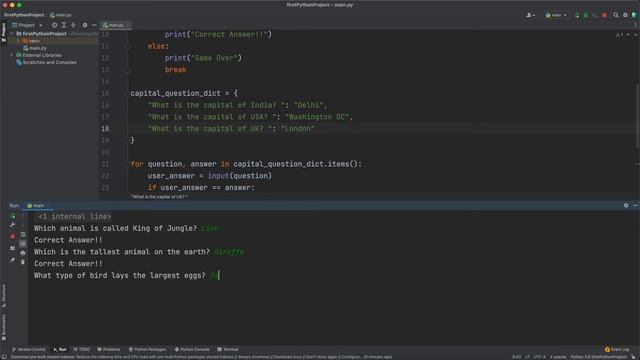The width and height of the screenshot is (640, 360).
Task: Select the main tab in Run panel
Action: (x=38, y=206)
